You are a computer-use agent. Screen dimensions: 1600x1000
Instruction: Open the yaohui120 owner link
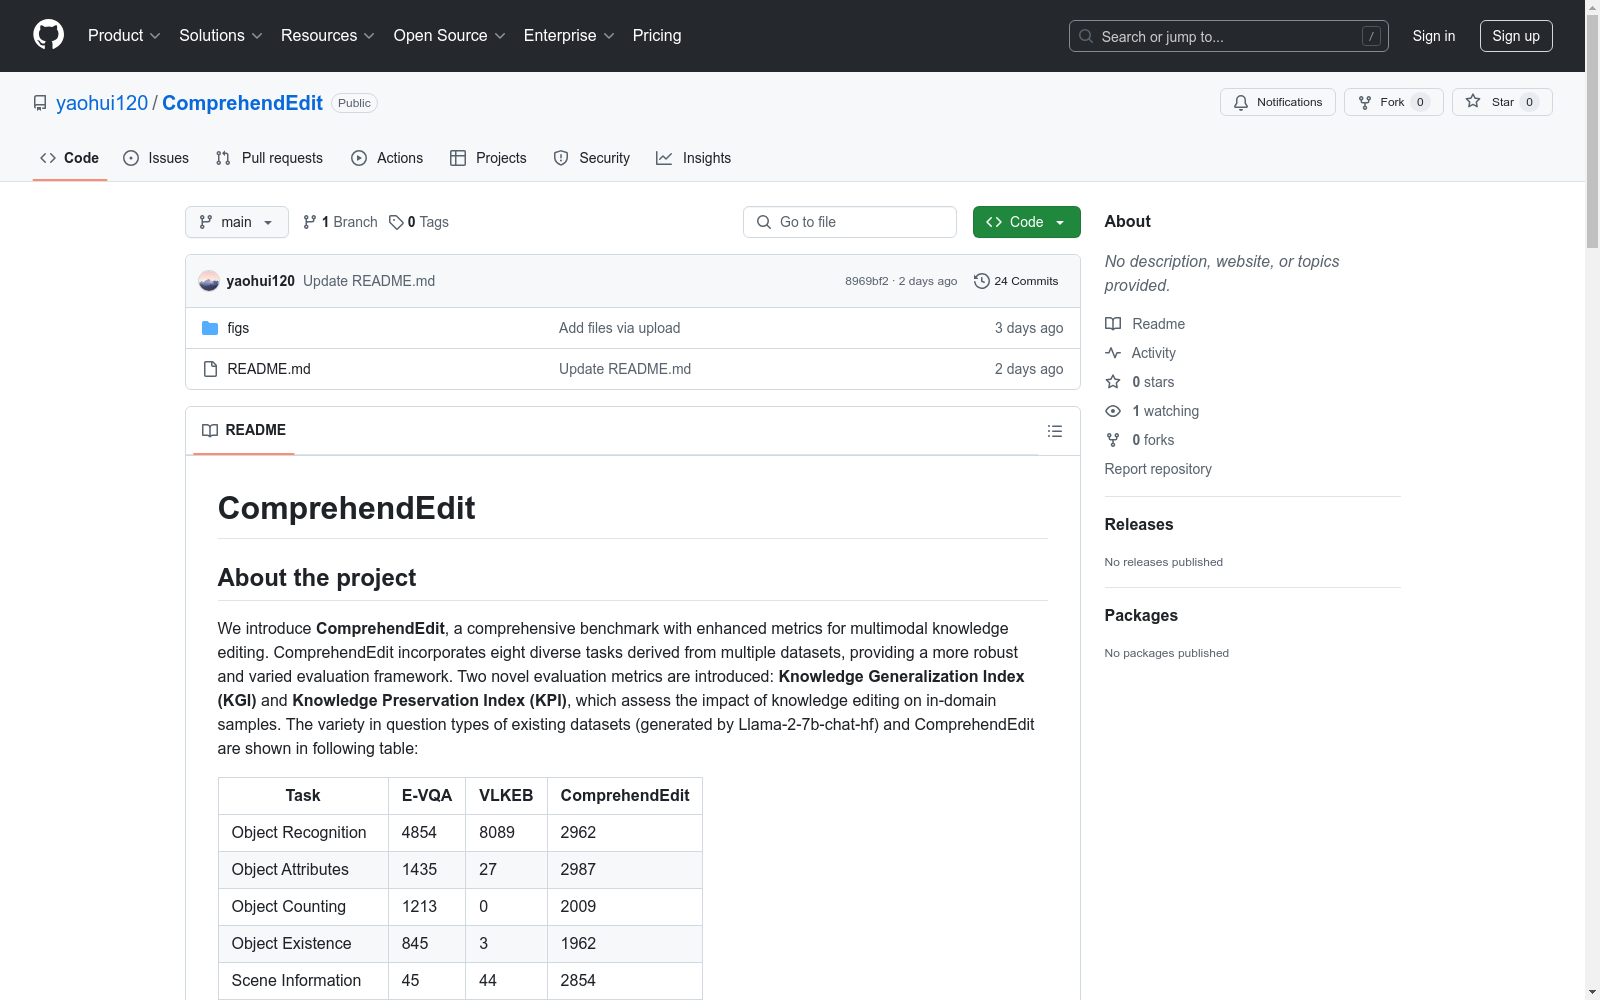[102, 103]
